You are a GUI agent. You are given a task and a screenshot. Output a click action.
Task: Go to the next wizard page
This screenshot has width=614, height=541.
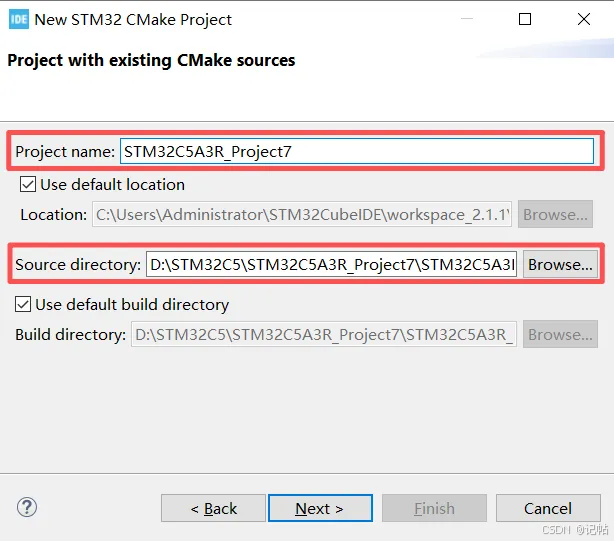click(x=320, y=508)
